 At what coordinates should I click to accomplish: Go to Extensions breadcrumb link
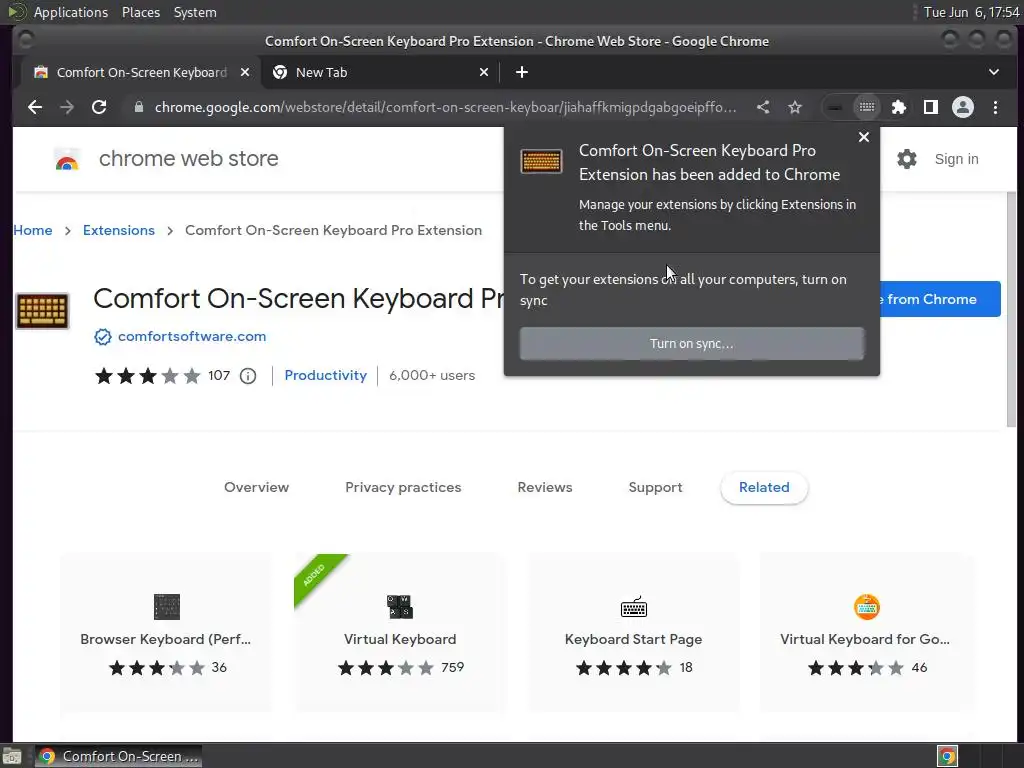119,230
